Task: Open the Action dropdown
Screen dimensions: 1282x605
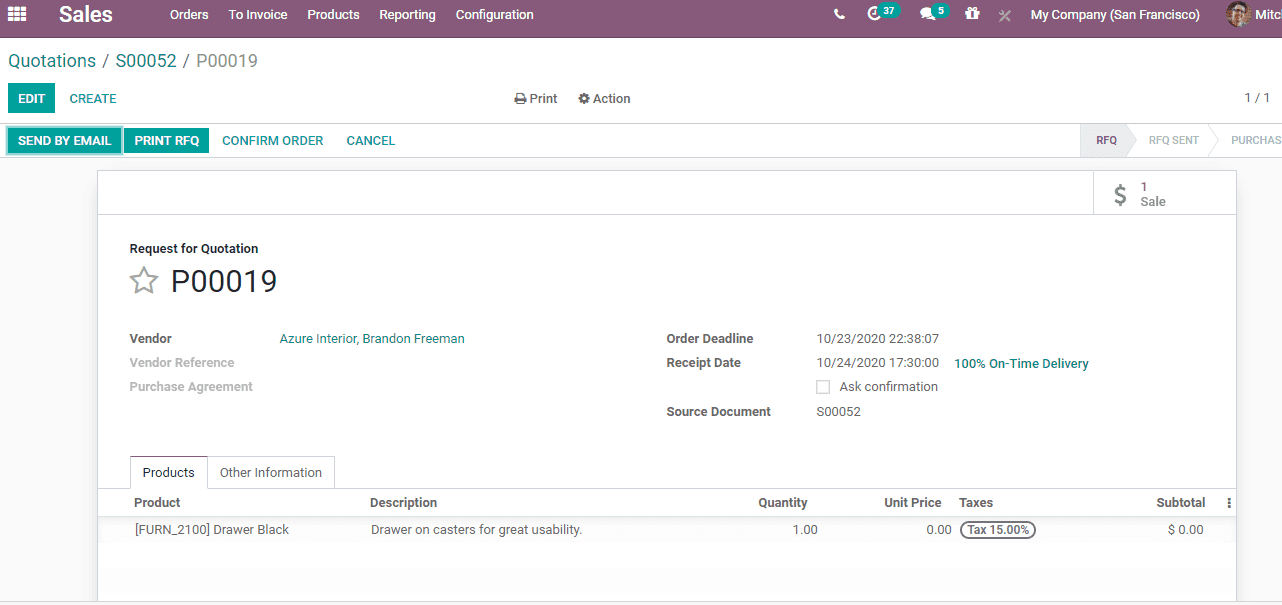Action: click(x=604, y=99)
